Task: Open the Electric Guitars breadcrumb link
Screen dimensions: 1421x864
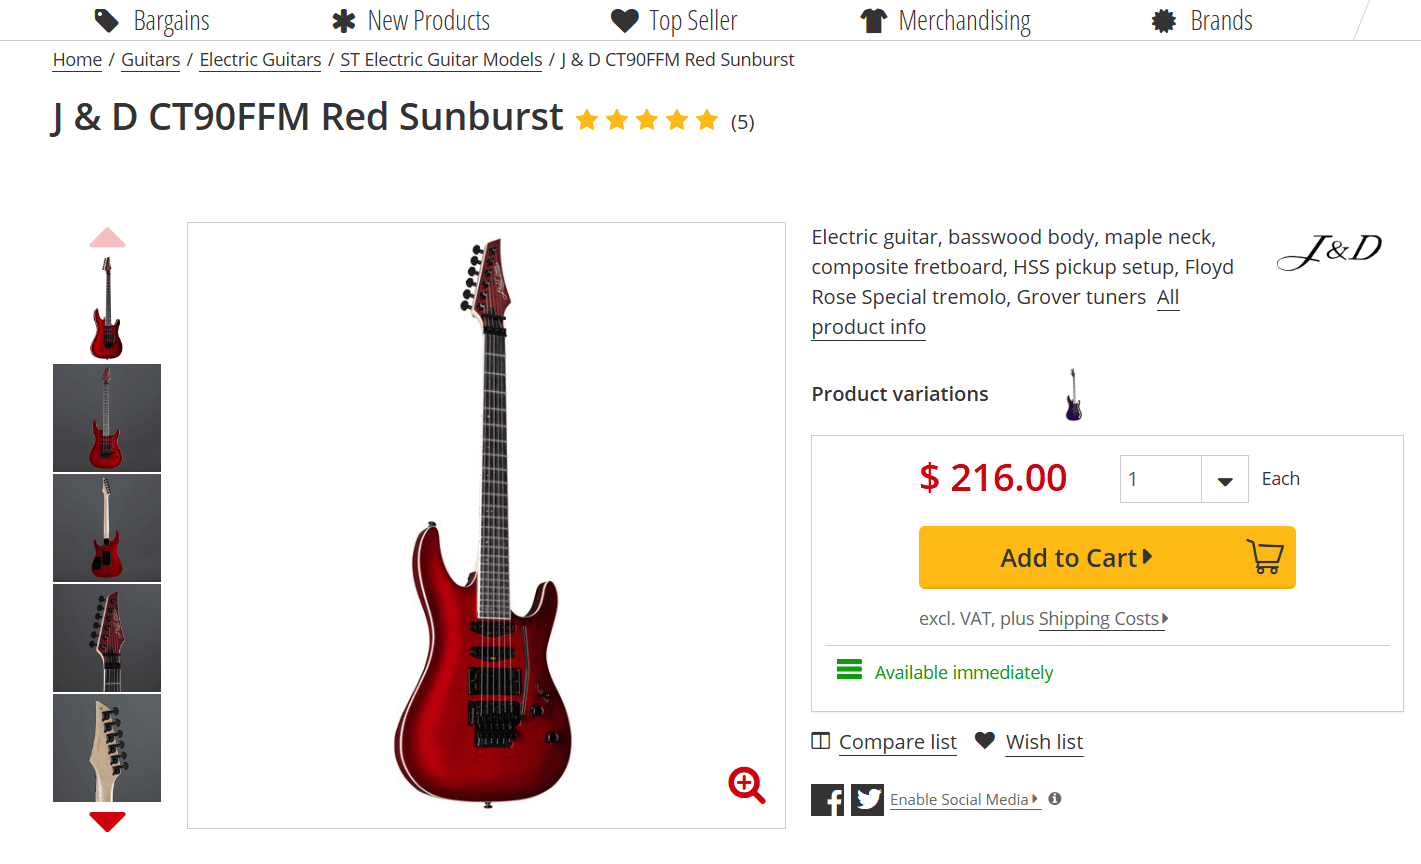Action: coord(259,59)
